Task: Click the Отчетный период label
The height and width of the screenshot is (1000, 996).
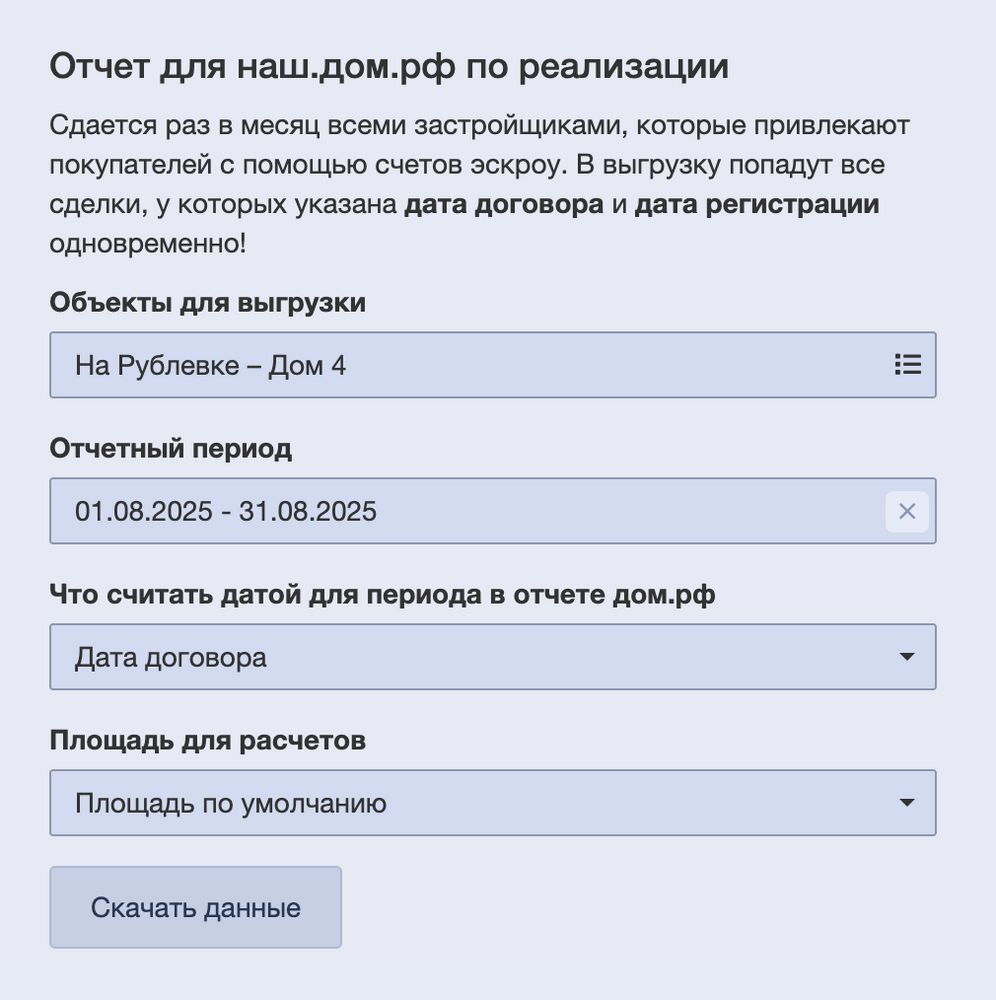Action: click(170, 449)
